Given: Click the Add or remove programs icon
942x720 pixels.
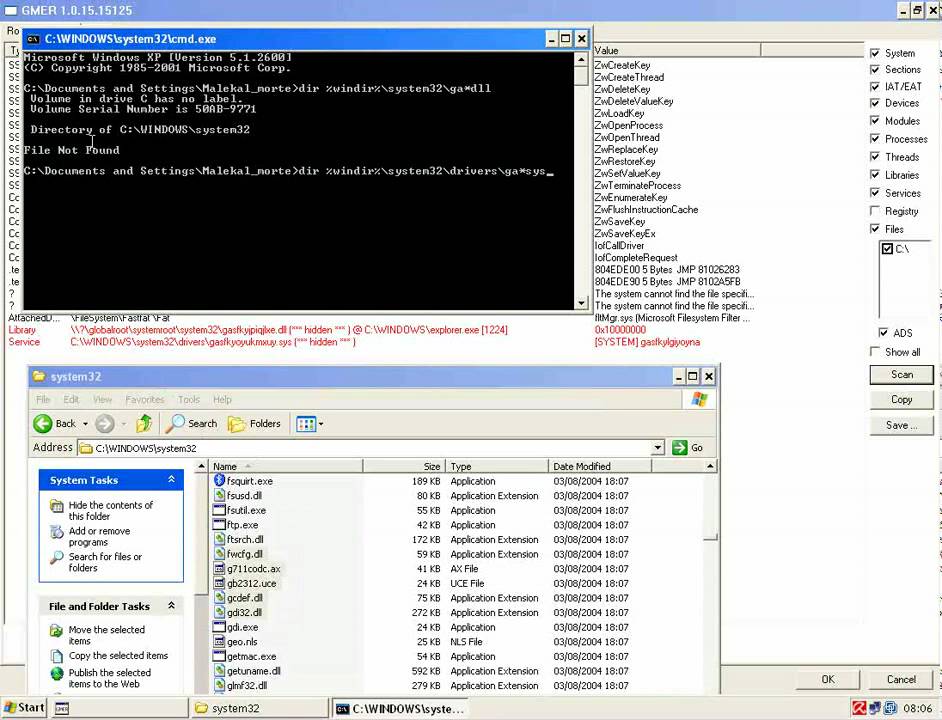Looking at the screenshot, I should [56, 532].
